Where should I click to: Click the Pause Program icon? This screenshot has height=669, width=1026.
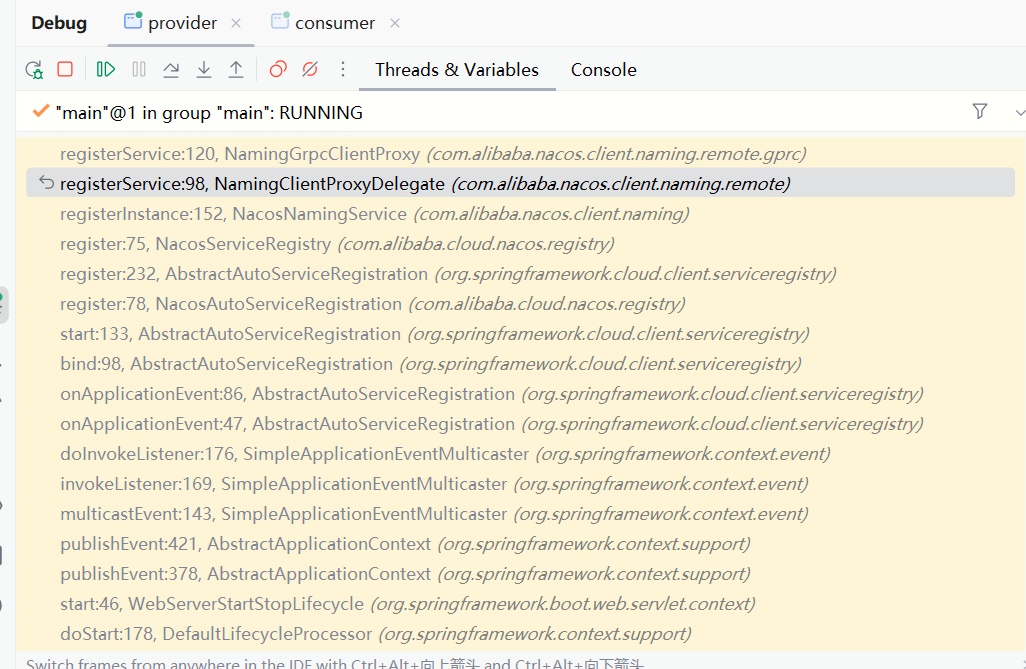point(139,69)
